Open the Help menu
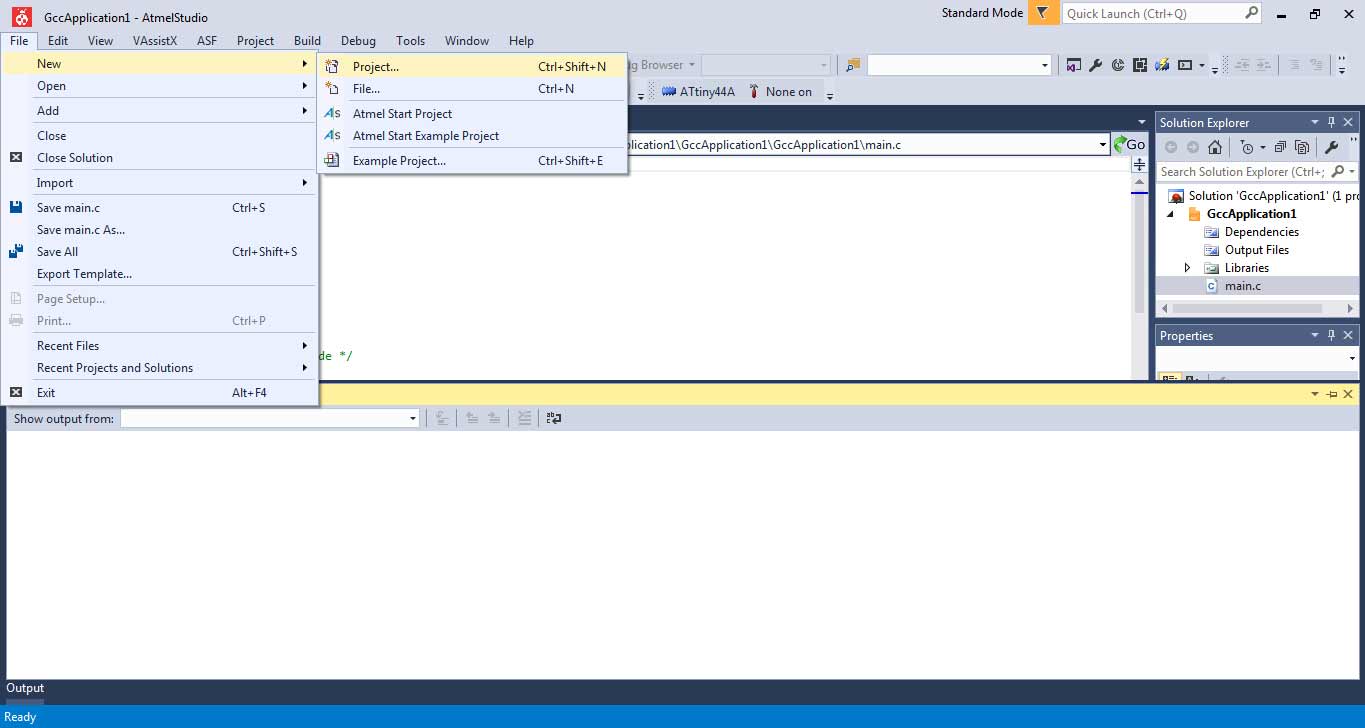1365x728 pixels. [521, 40]
